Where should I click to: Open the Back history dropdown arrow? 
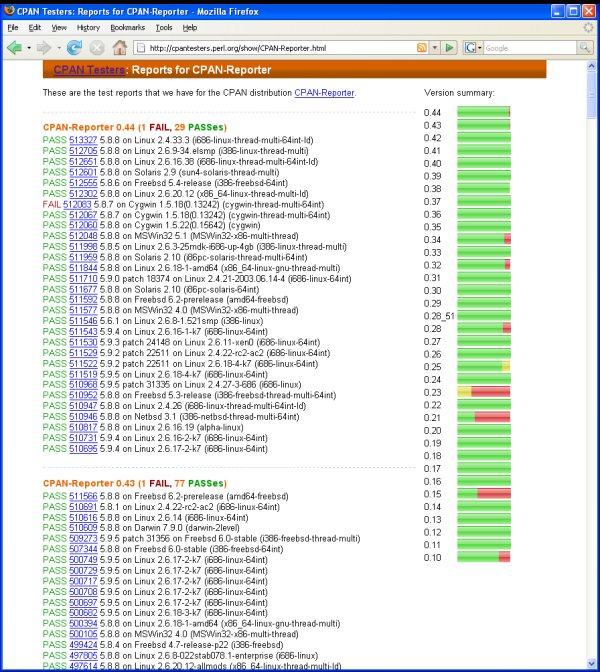point(29,48)
